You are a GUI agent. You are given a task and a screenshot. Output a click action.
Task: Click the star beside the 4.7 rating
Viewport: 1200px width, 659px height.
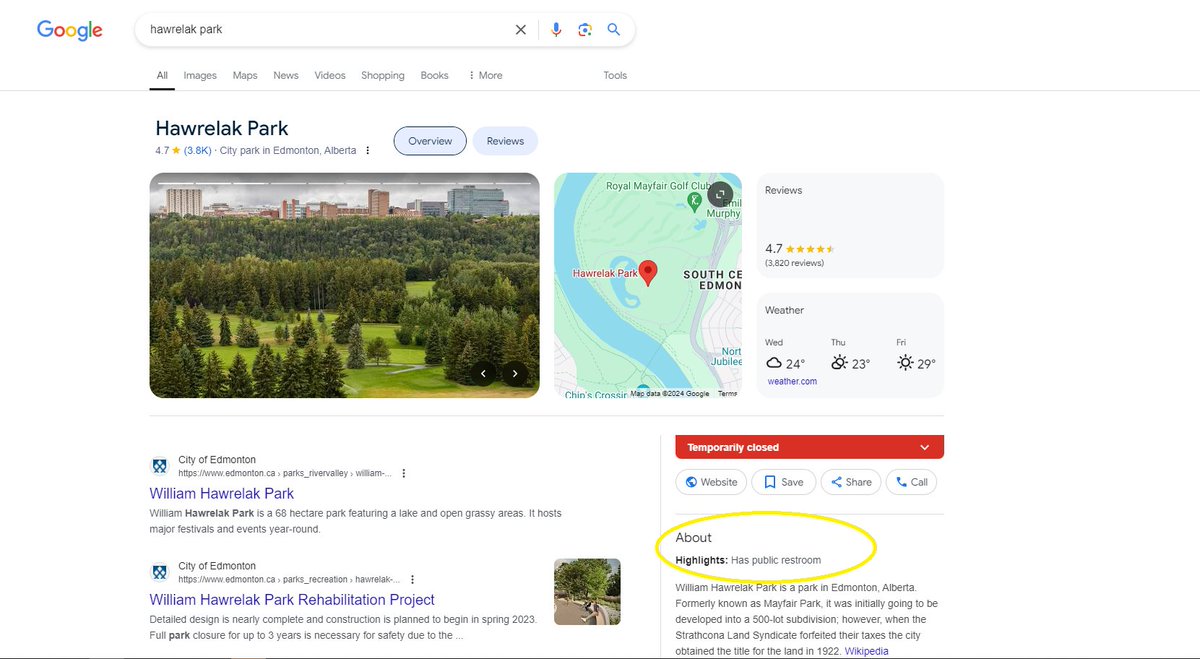click(x=176, y=151)
